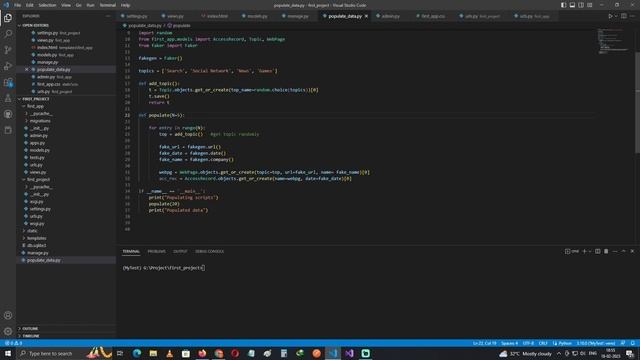Split the terminal panel
Image resolution: width=640 pixels, height=360 pixels.
(598, 251)
